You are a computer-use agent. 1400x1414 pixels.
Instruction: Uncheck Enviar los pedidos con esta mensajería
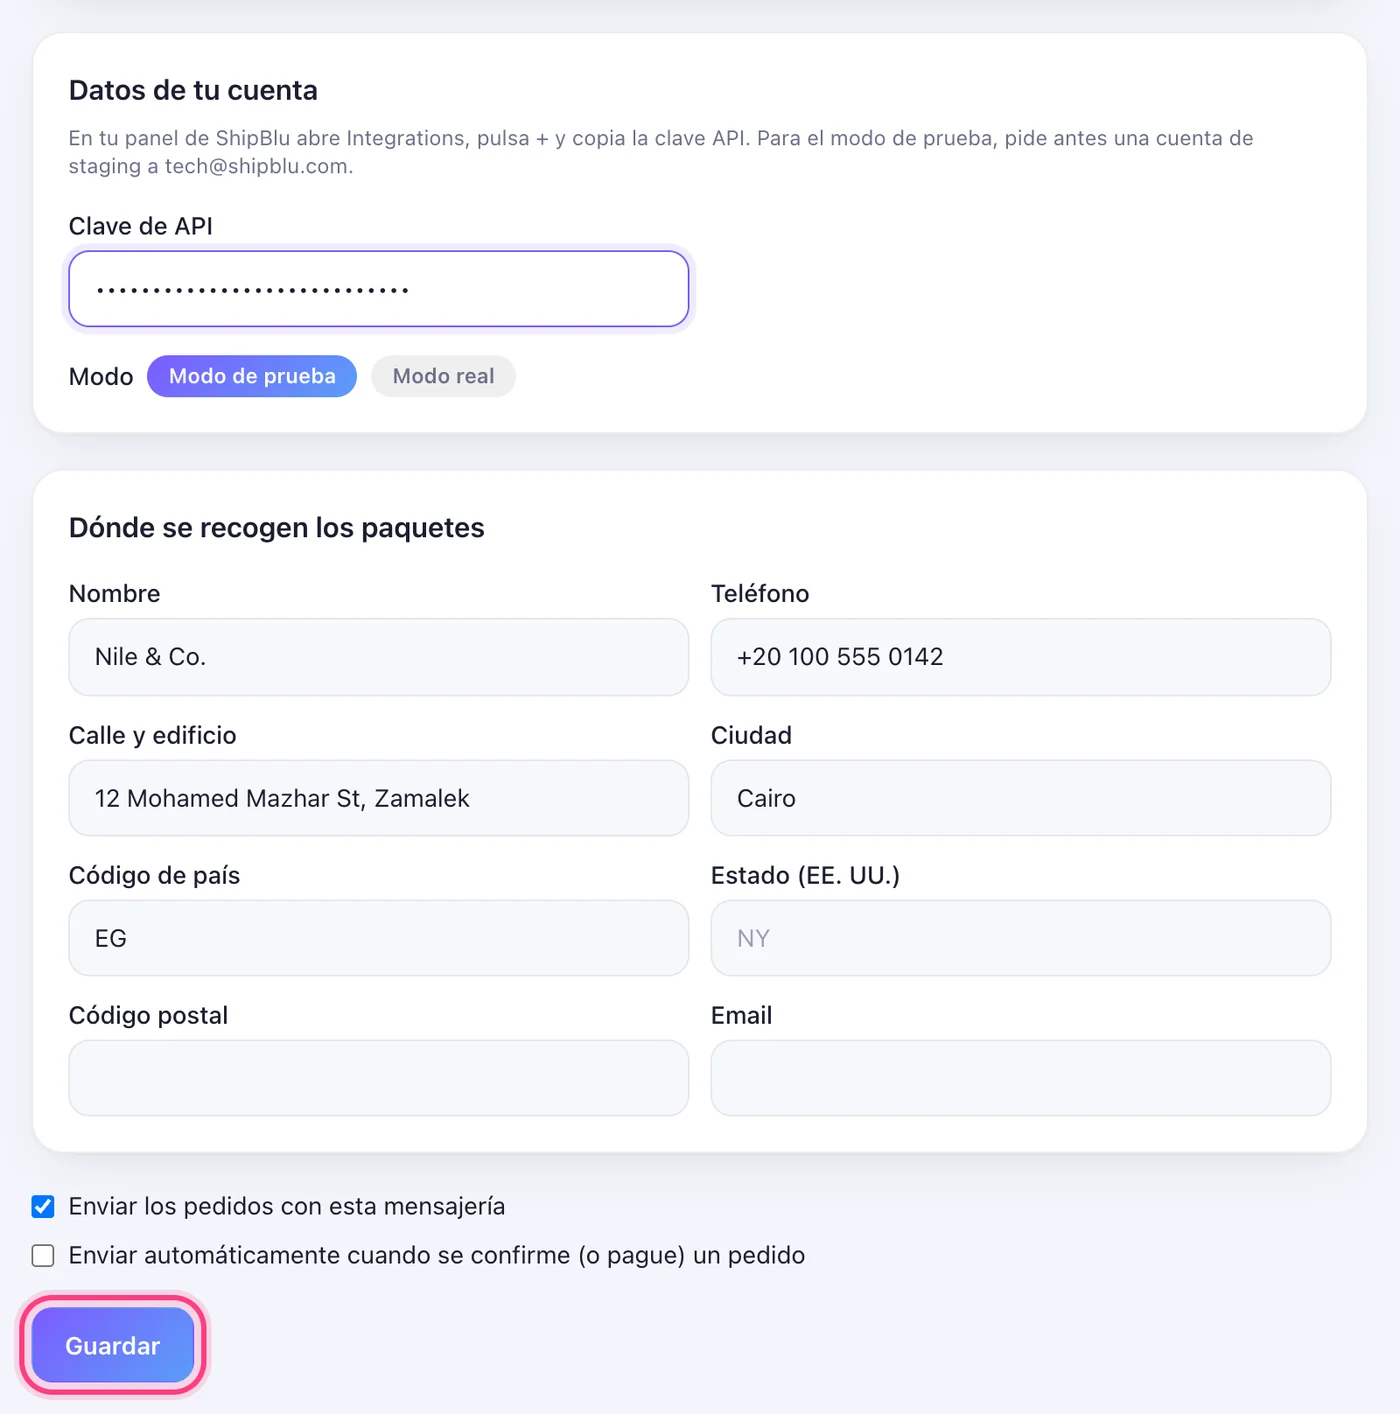click(43, 1206)
